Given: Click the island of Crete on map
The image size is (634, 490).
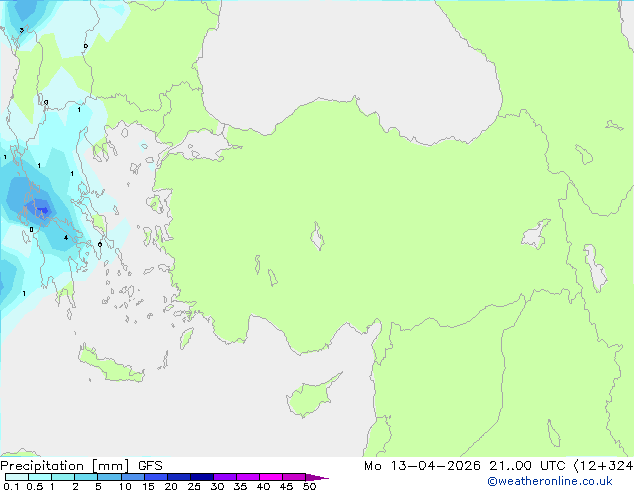Looking at the screenshot, I should tap(111, 365).
